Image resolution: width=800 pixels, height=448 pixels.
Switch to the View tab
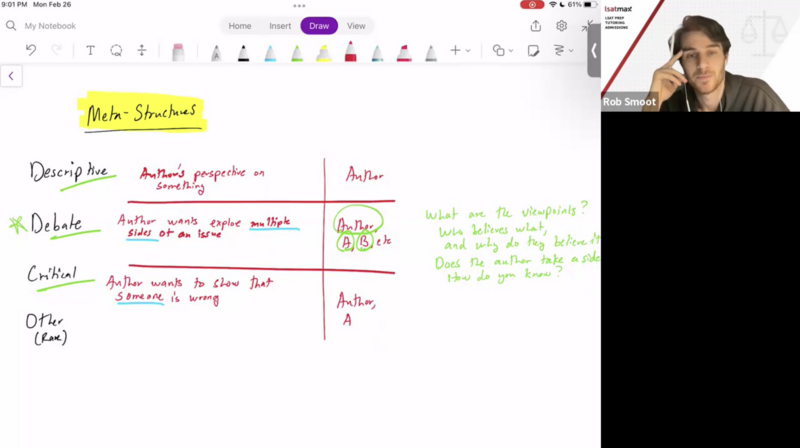(356, 26)
